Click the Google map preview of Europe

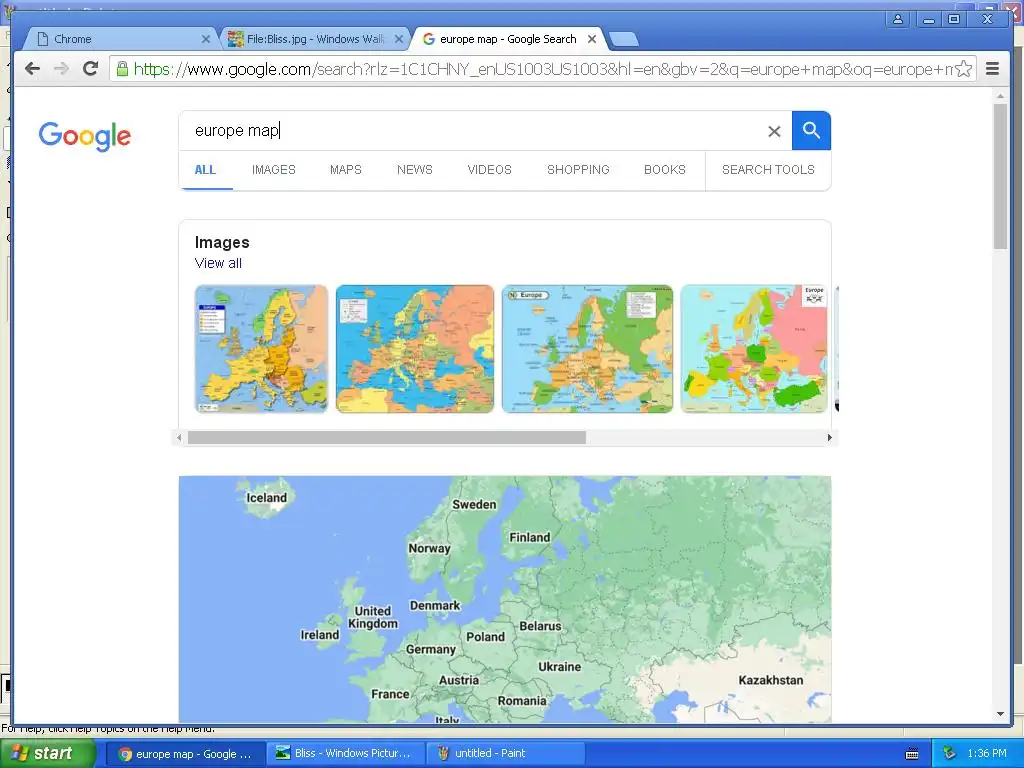pos(505,599)
